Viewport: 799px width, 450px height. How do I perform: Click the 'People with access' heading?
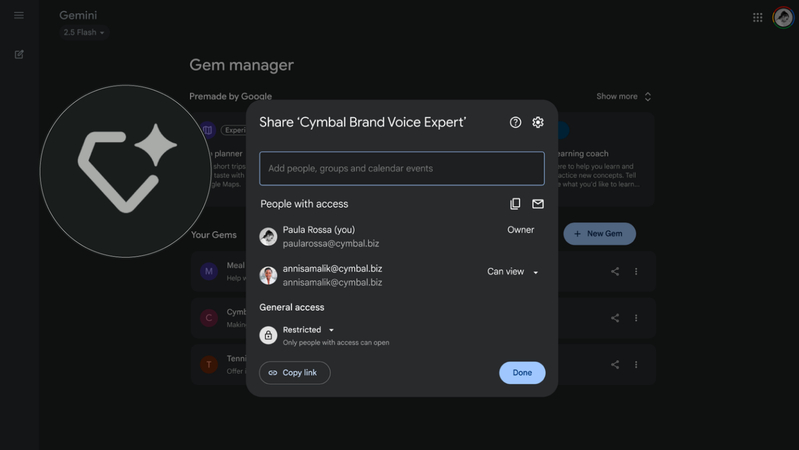tap(304, 204)
